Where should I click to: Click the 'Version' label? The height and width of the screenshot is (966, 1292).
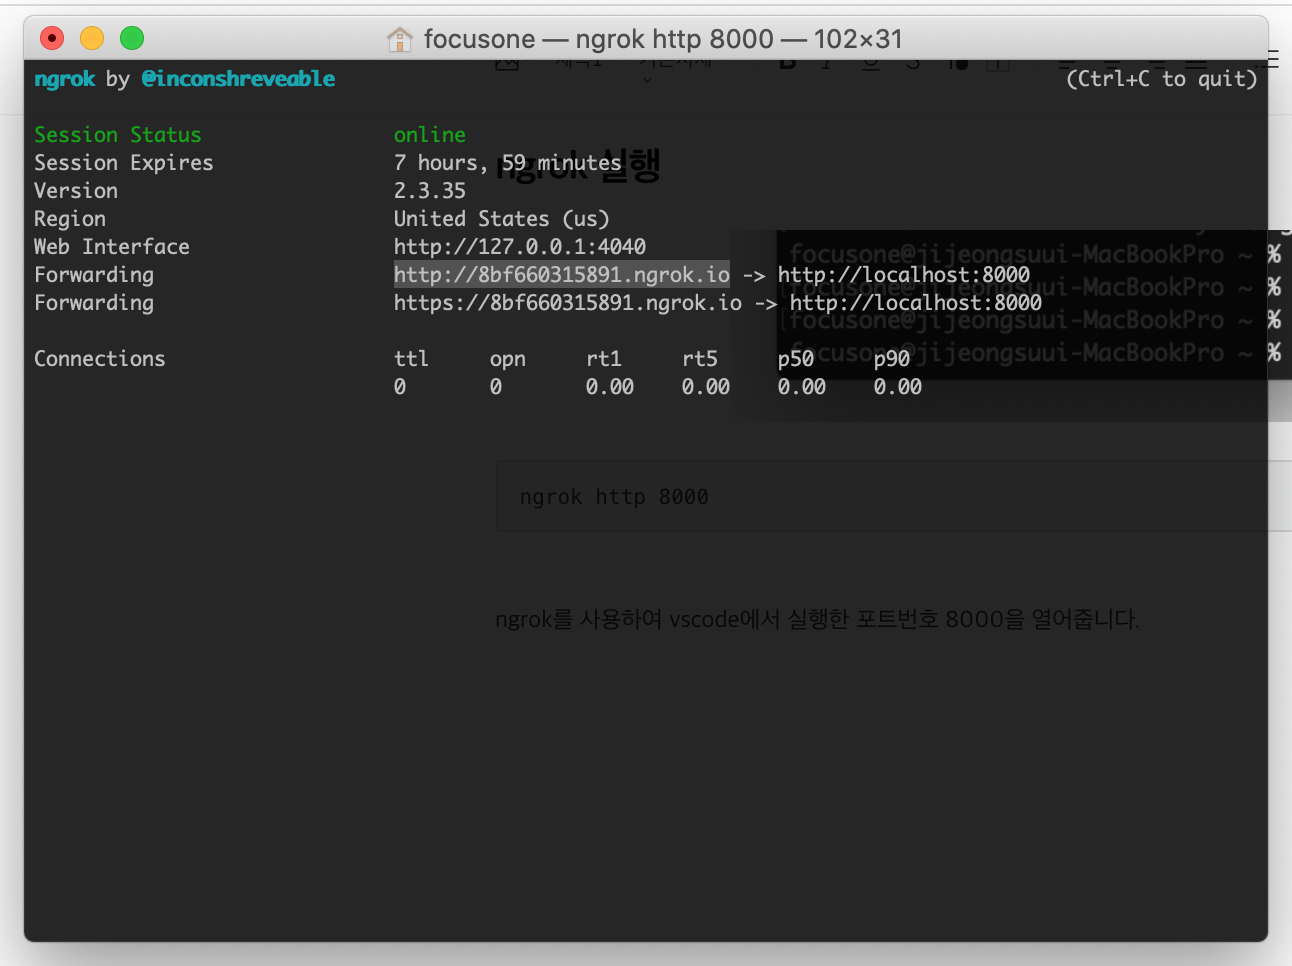click(x=76, y=191)
